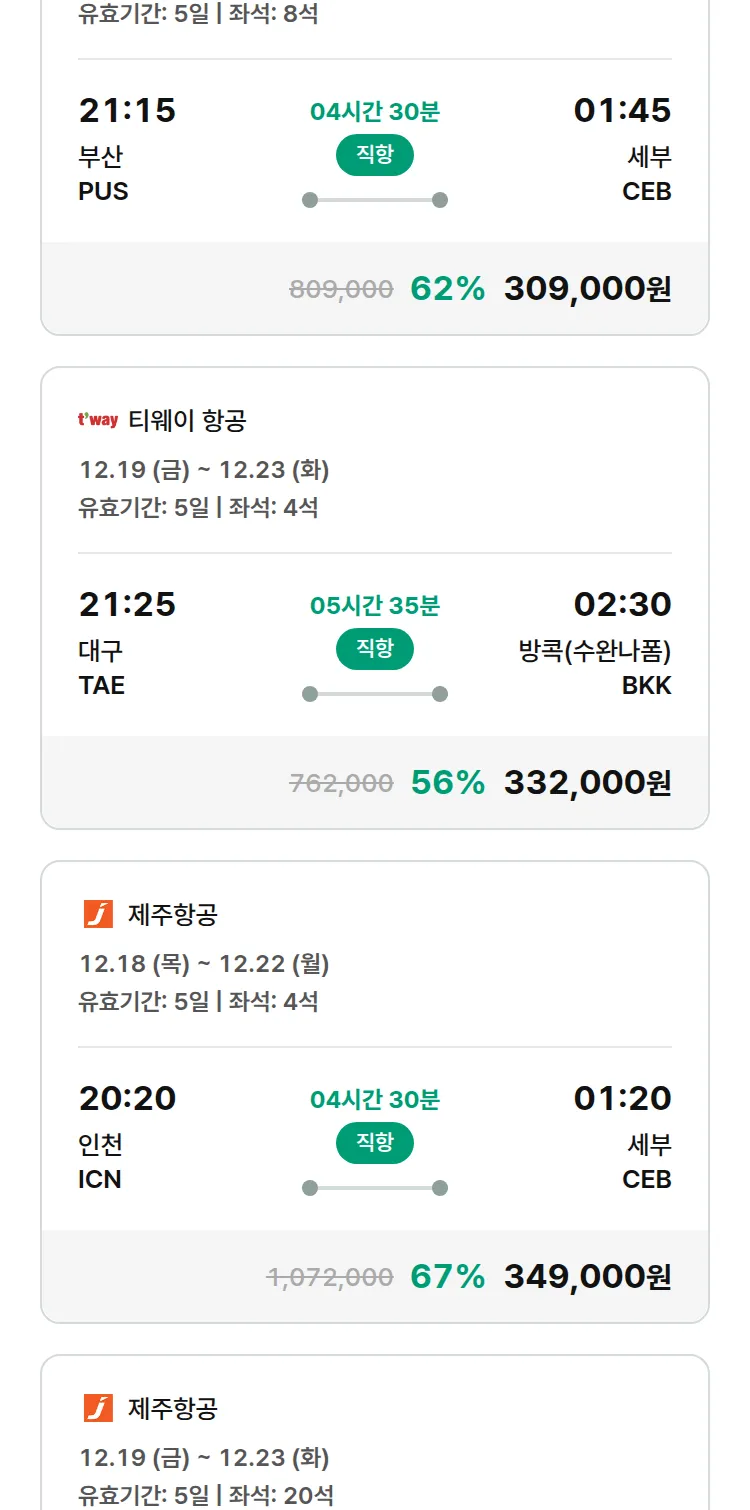Tap the 직항 badge on the Incheon–Cebu flight
The width and height of the screenshot is (750, 1510).
[374, 1143]
